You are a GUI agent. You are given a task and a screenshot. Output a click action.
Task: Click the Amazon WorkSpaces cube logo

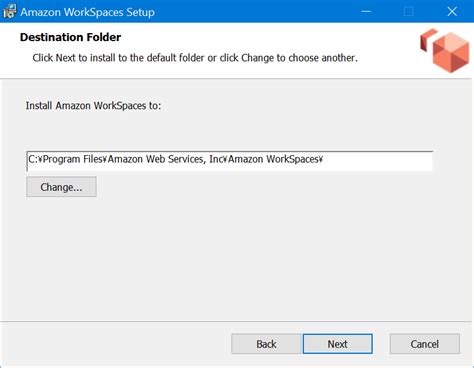click(445, 50)
